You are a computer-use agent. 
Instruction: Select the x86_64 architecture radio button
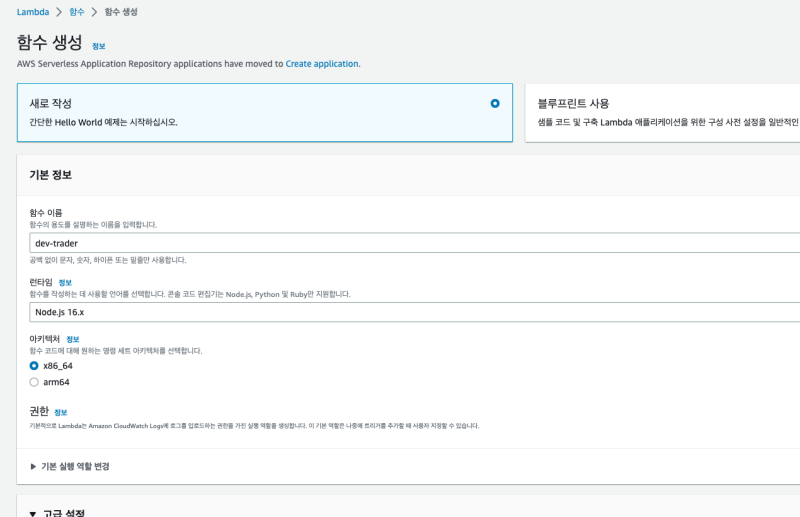35,366
